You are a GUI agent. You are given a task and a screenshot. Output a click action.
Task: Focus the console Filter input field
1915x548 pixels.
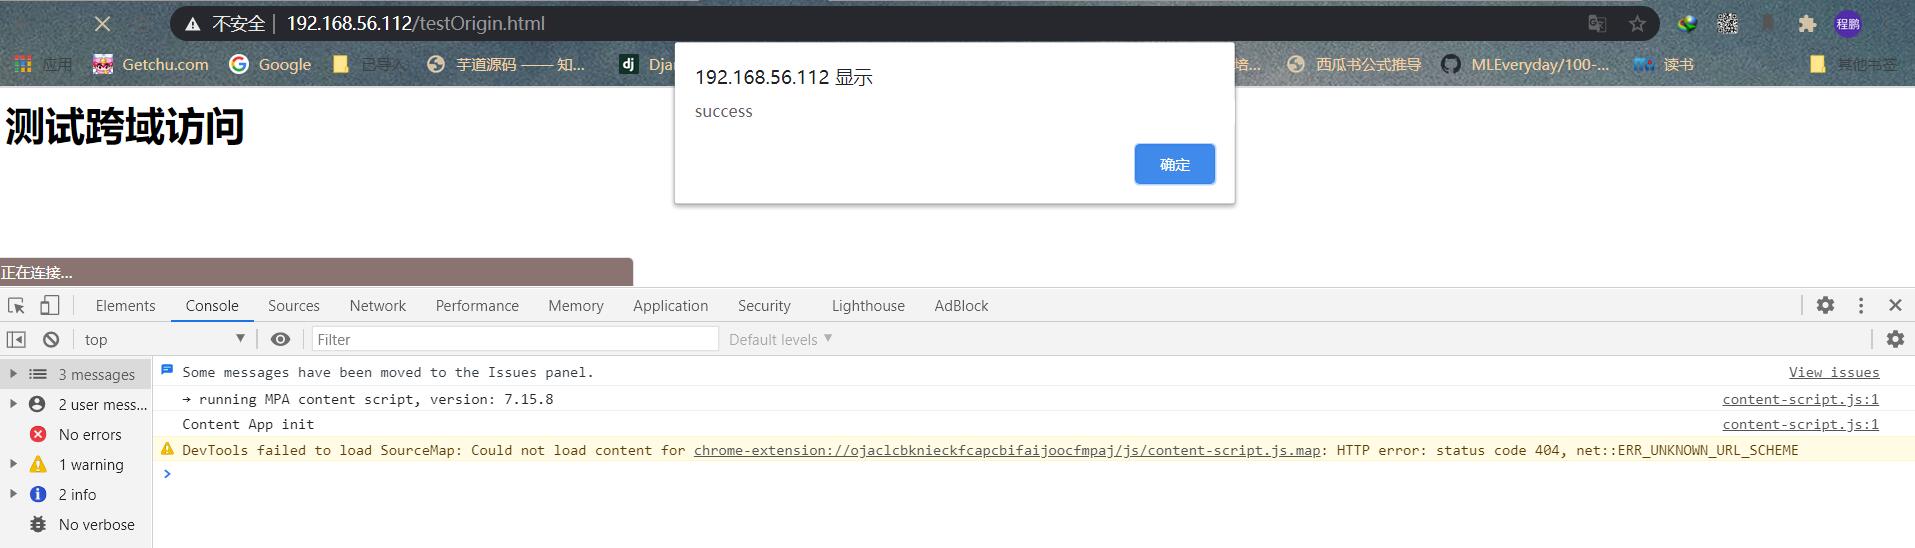coord(515,339)
